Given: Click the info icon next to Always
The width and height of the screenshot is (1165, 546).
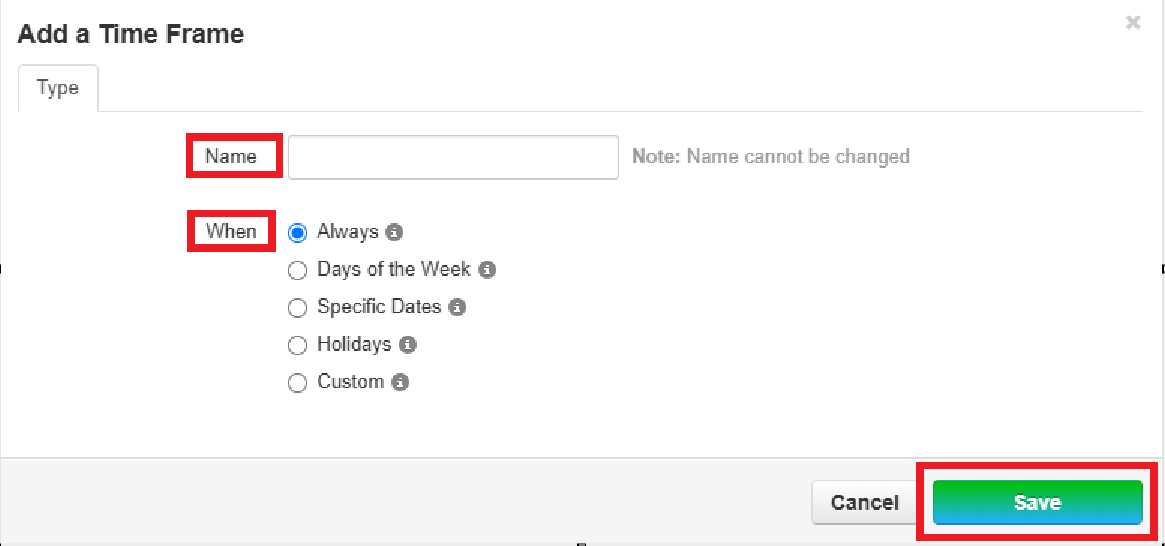Looking at the screenshot, I should click(395, 233).
